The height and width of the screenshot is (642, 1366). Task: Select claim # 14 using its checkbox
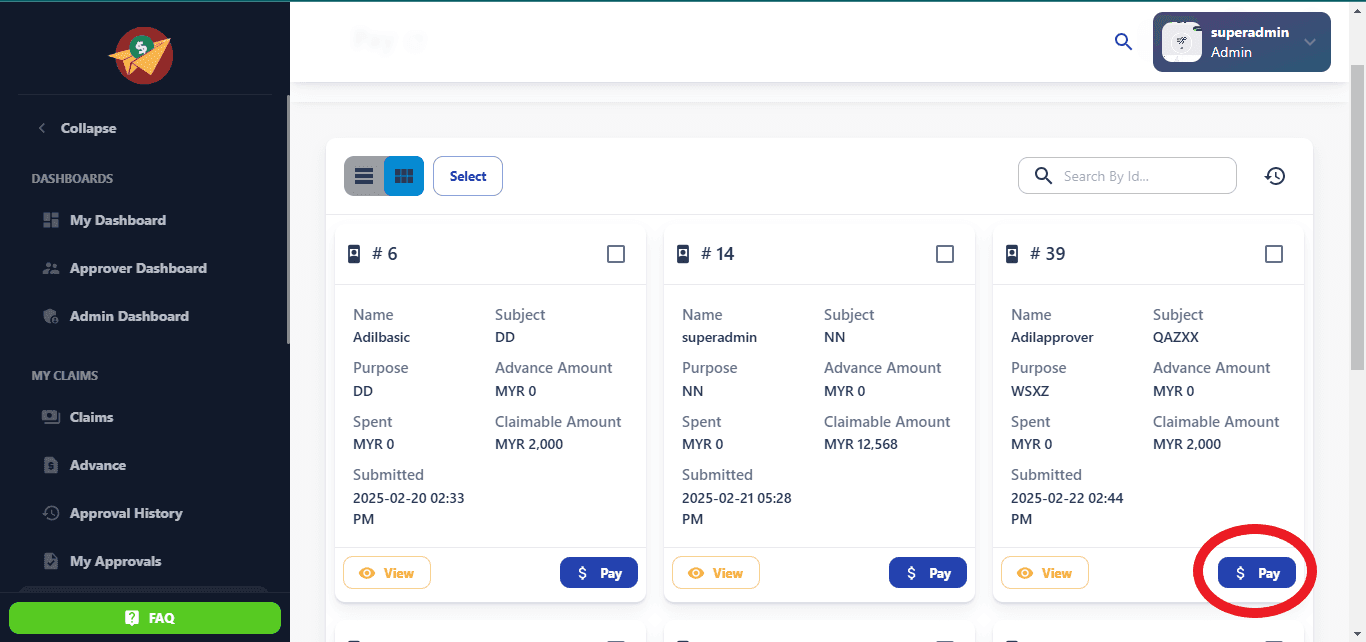tap(945, 254)
